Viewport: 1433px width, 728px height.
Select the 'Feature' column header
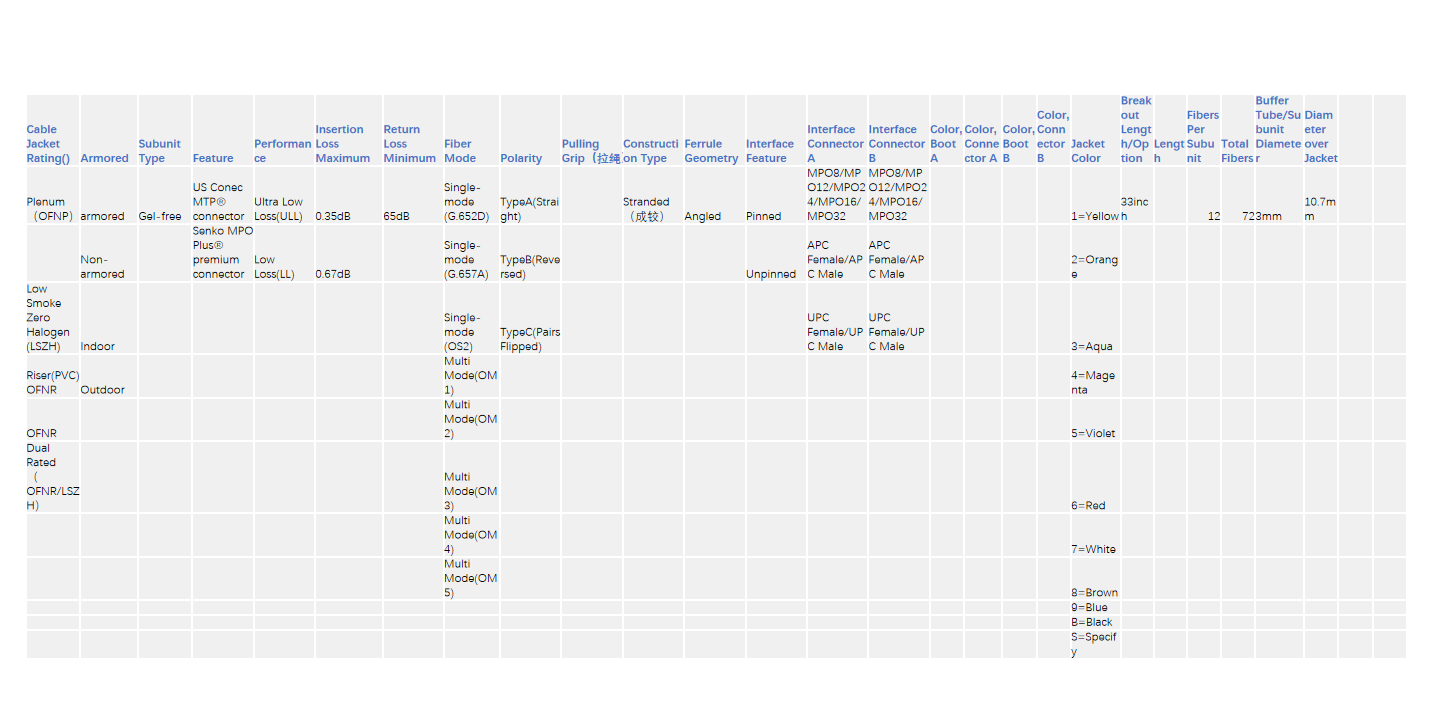click(222, 130)
